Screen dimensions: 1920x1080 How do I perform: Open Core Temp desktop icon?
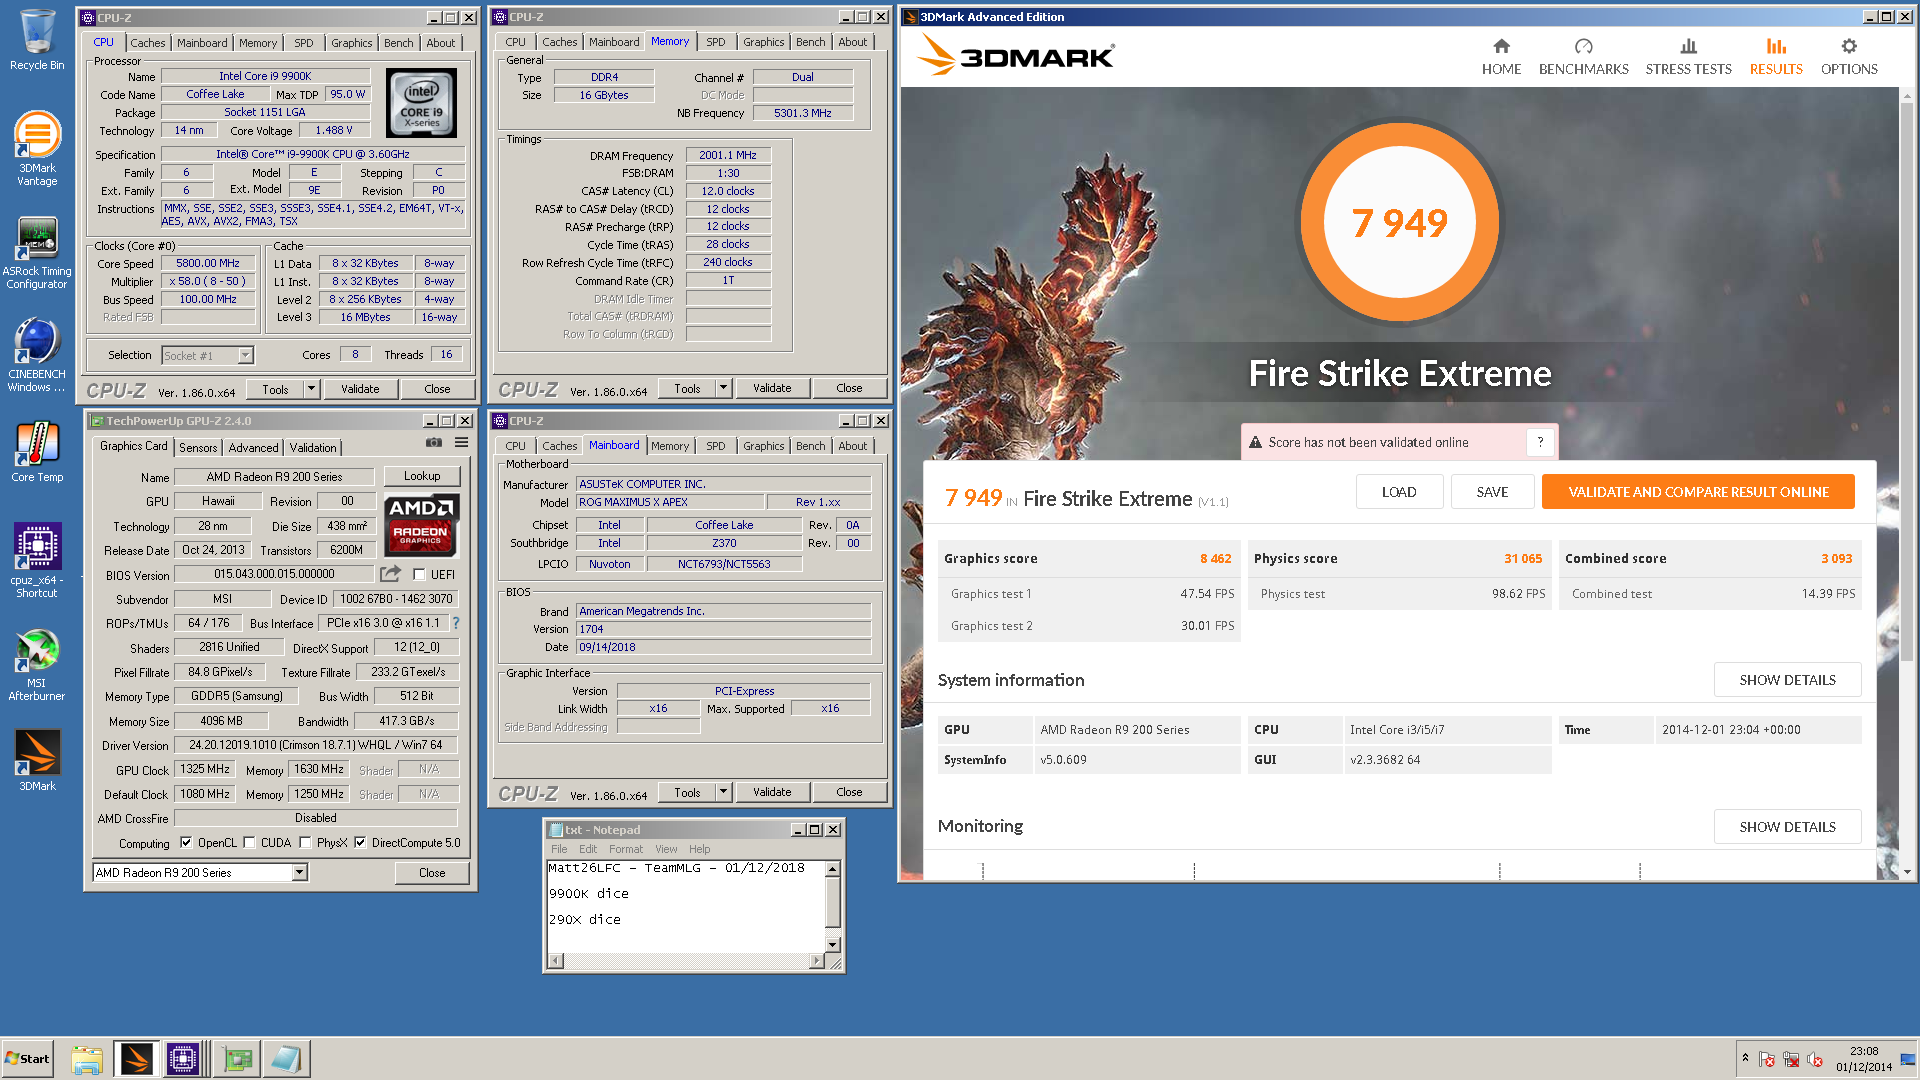tap(37, 452)
